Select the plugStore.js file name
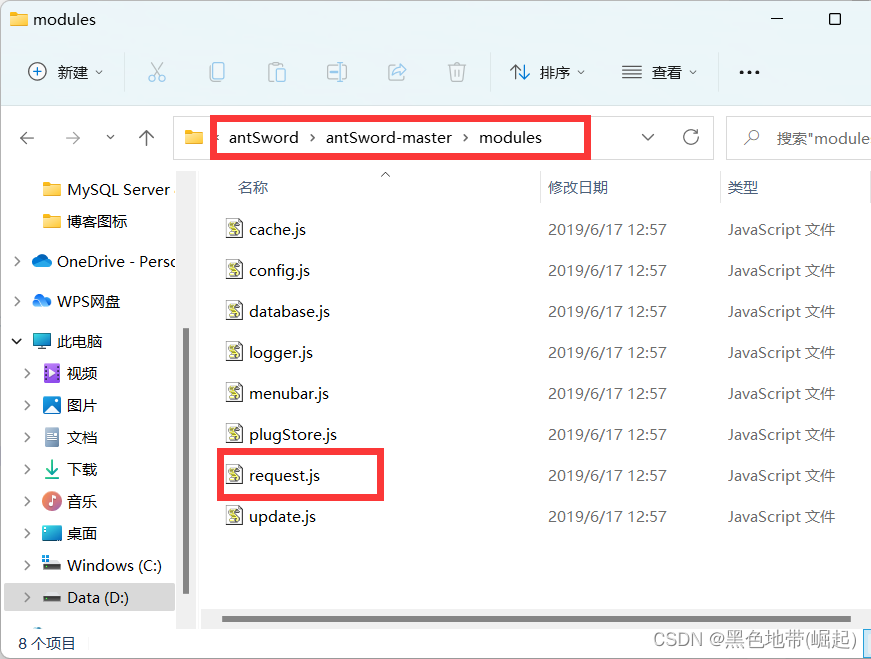Image resolution: width=871 pixels, height=659 pixels. coord(293,435)
